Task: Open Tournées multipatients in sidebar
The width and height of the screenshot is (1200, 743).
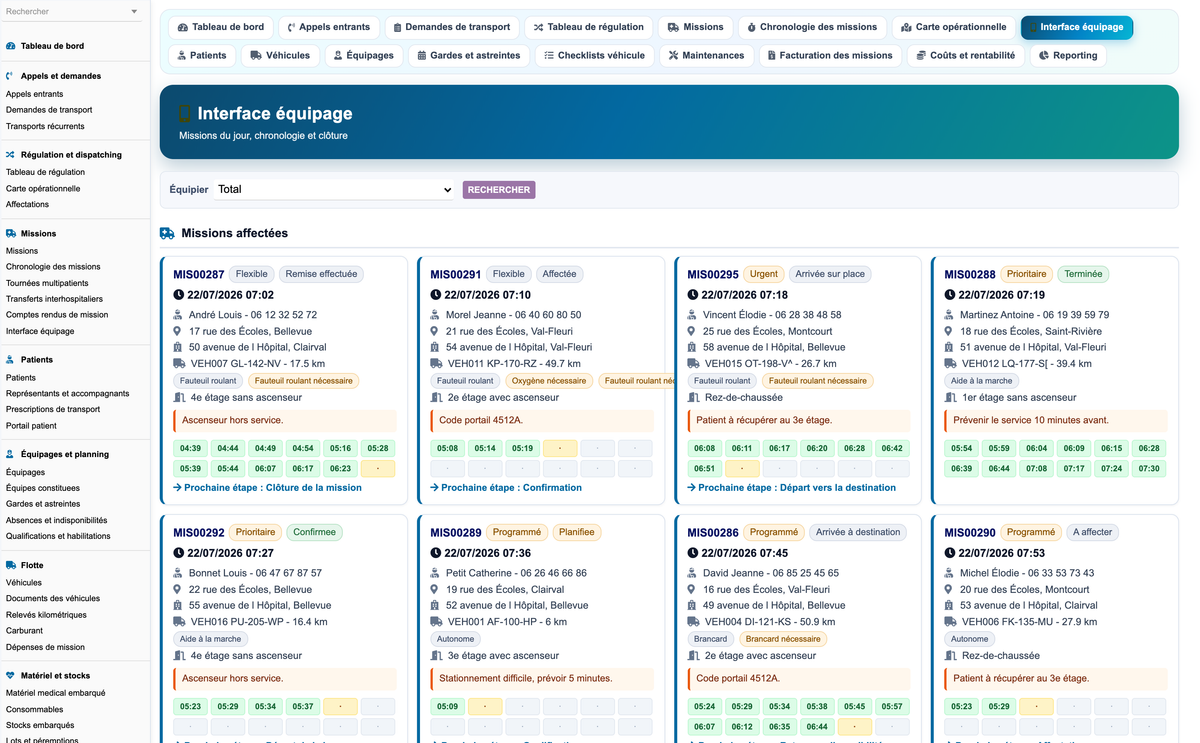Action: point(47,283)
